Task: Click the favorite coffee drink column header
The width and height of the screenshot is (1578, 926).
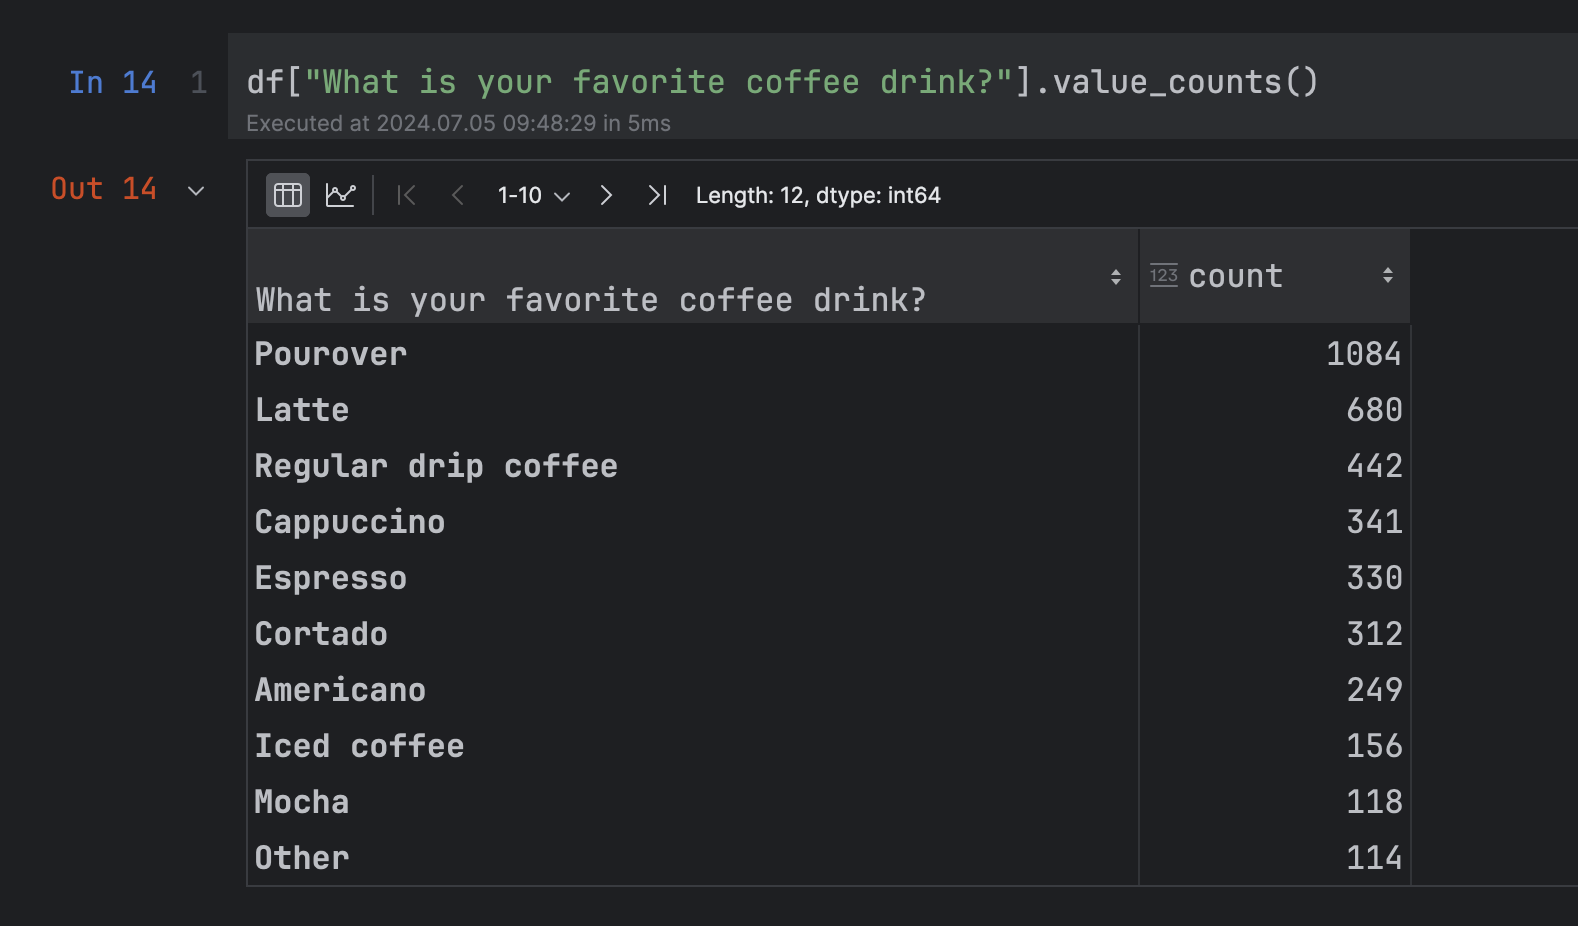Action: pos(590,299)
